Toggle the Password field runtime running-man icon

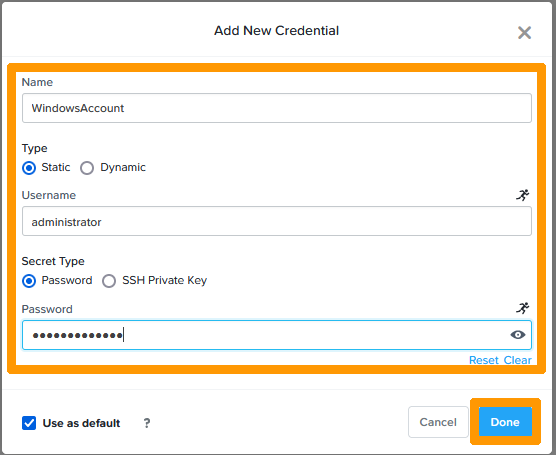click(x=523, y=308)
